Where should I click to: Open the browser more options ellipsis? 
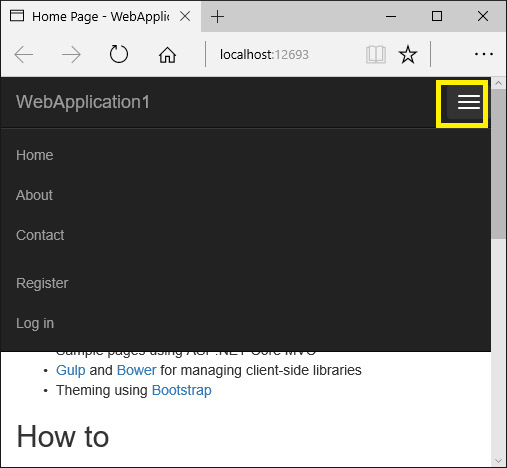[x=484, y=54]
